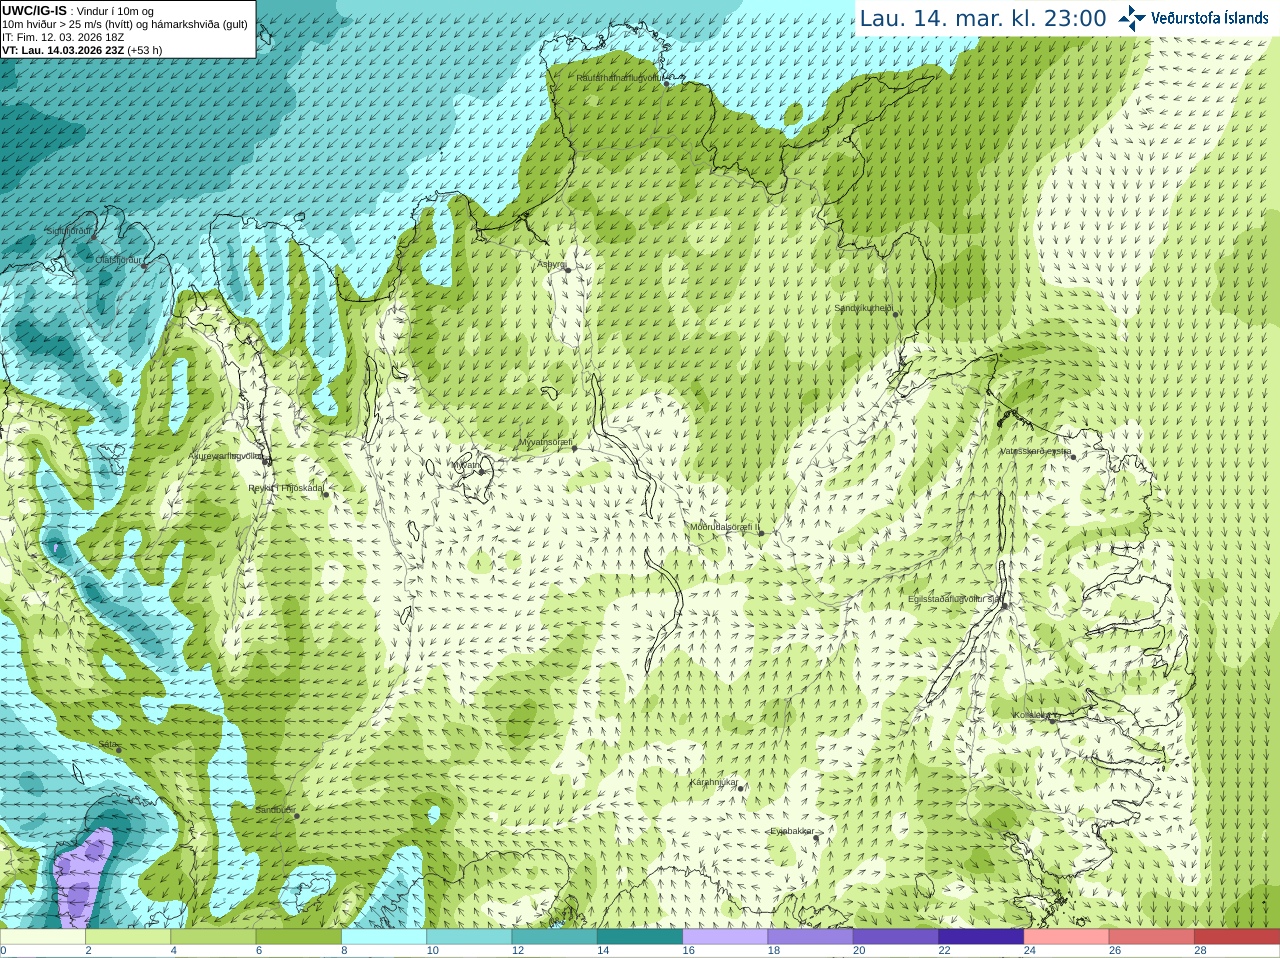Click the legend value '16'
This screenshot has width=1280, height=958.
(688, 951)
